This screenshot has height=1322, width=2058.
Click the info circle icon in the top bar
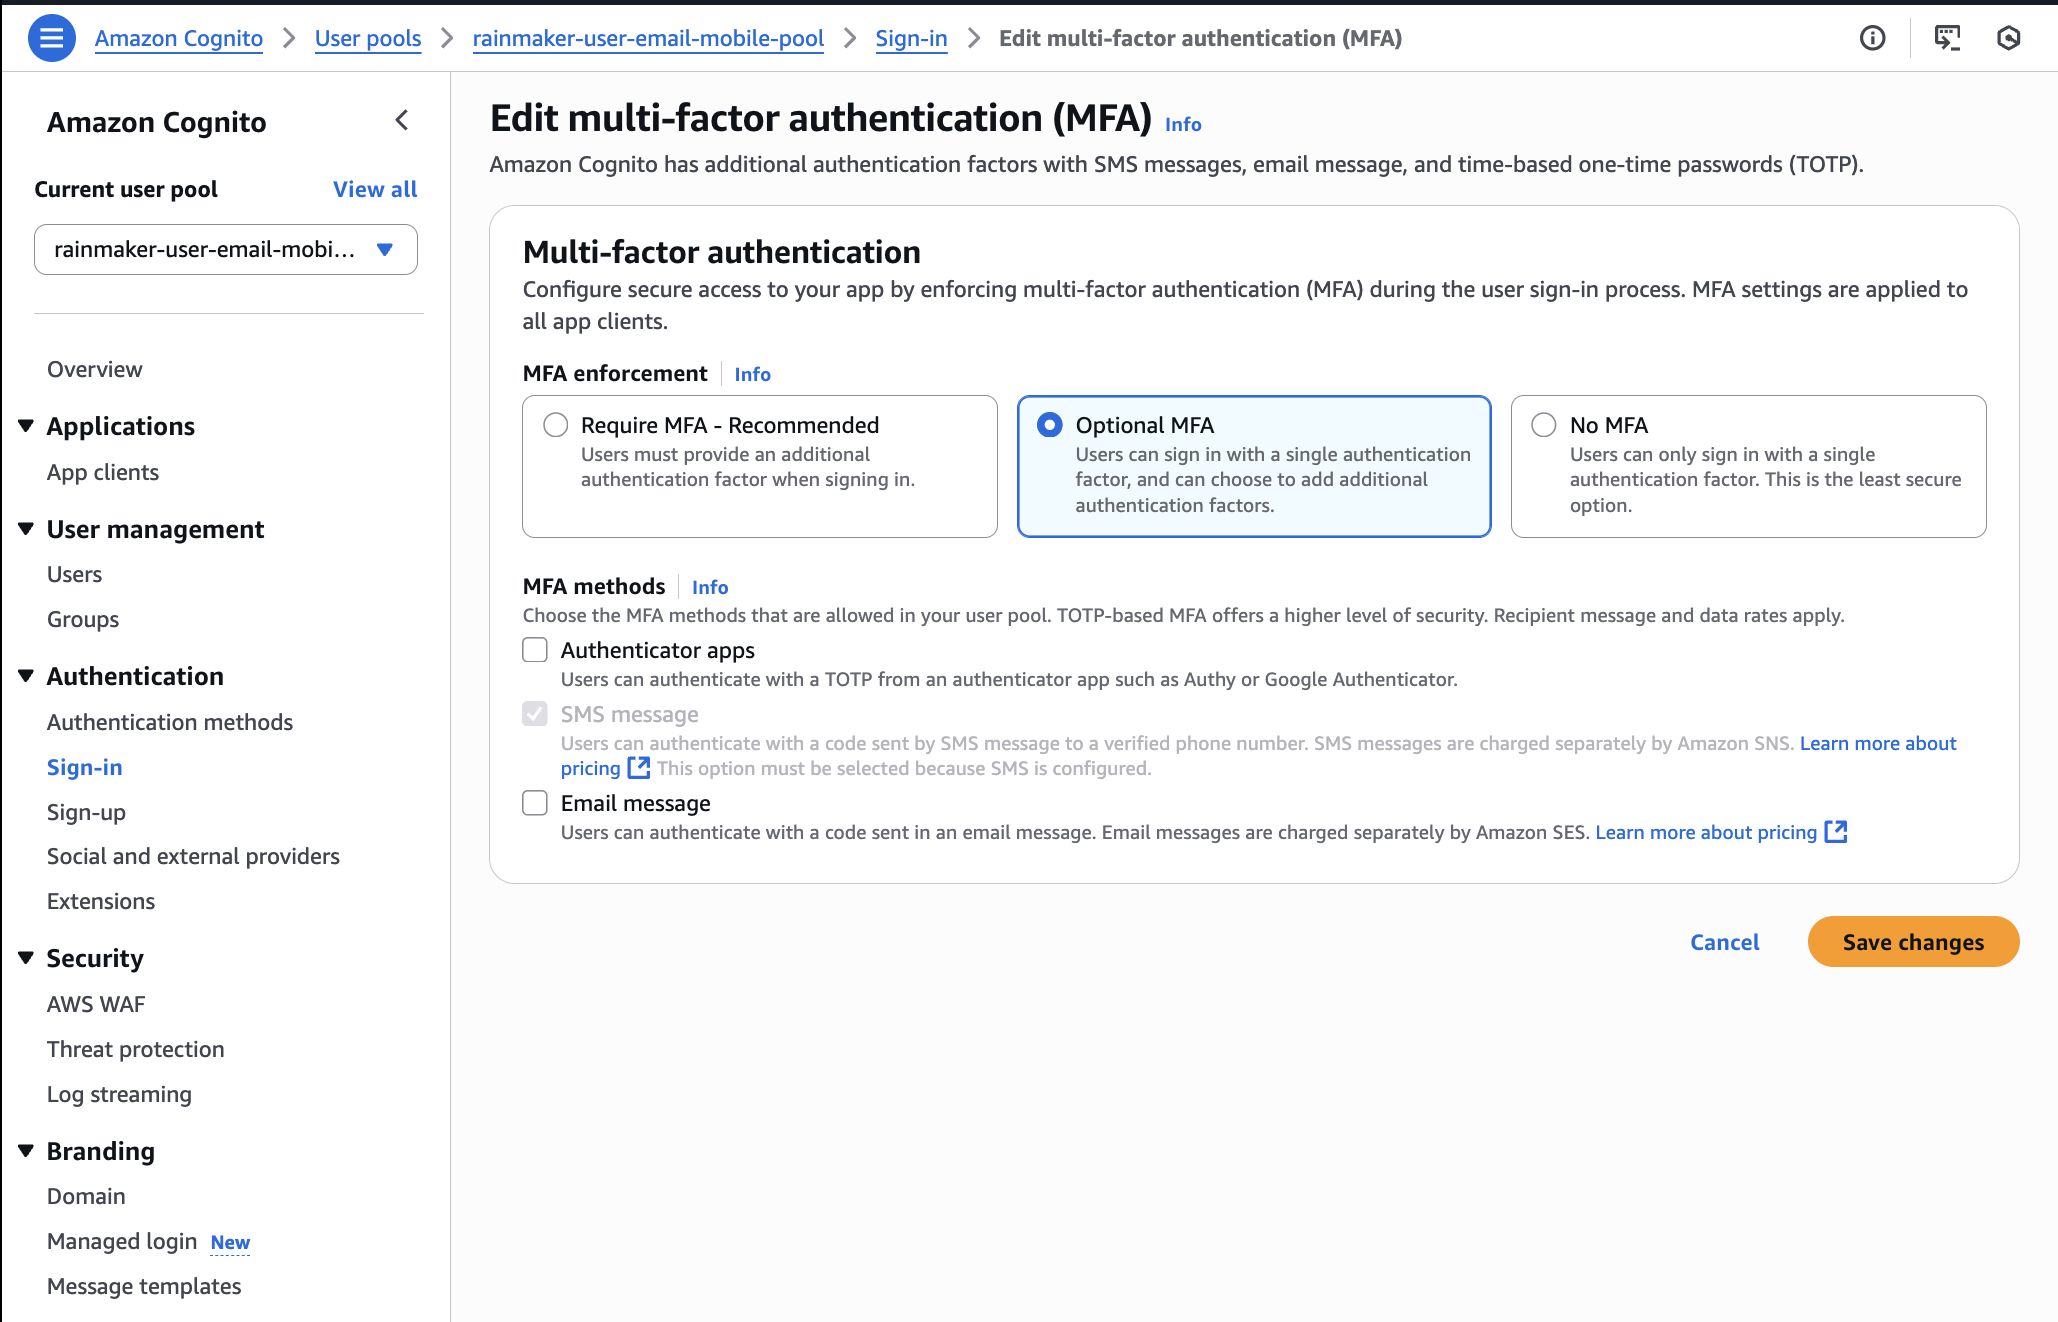1873,37
